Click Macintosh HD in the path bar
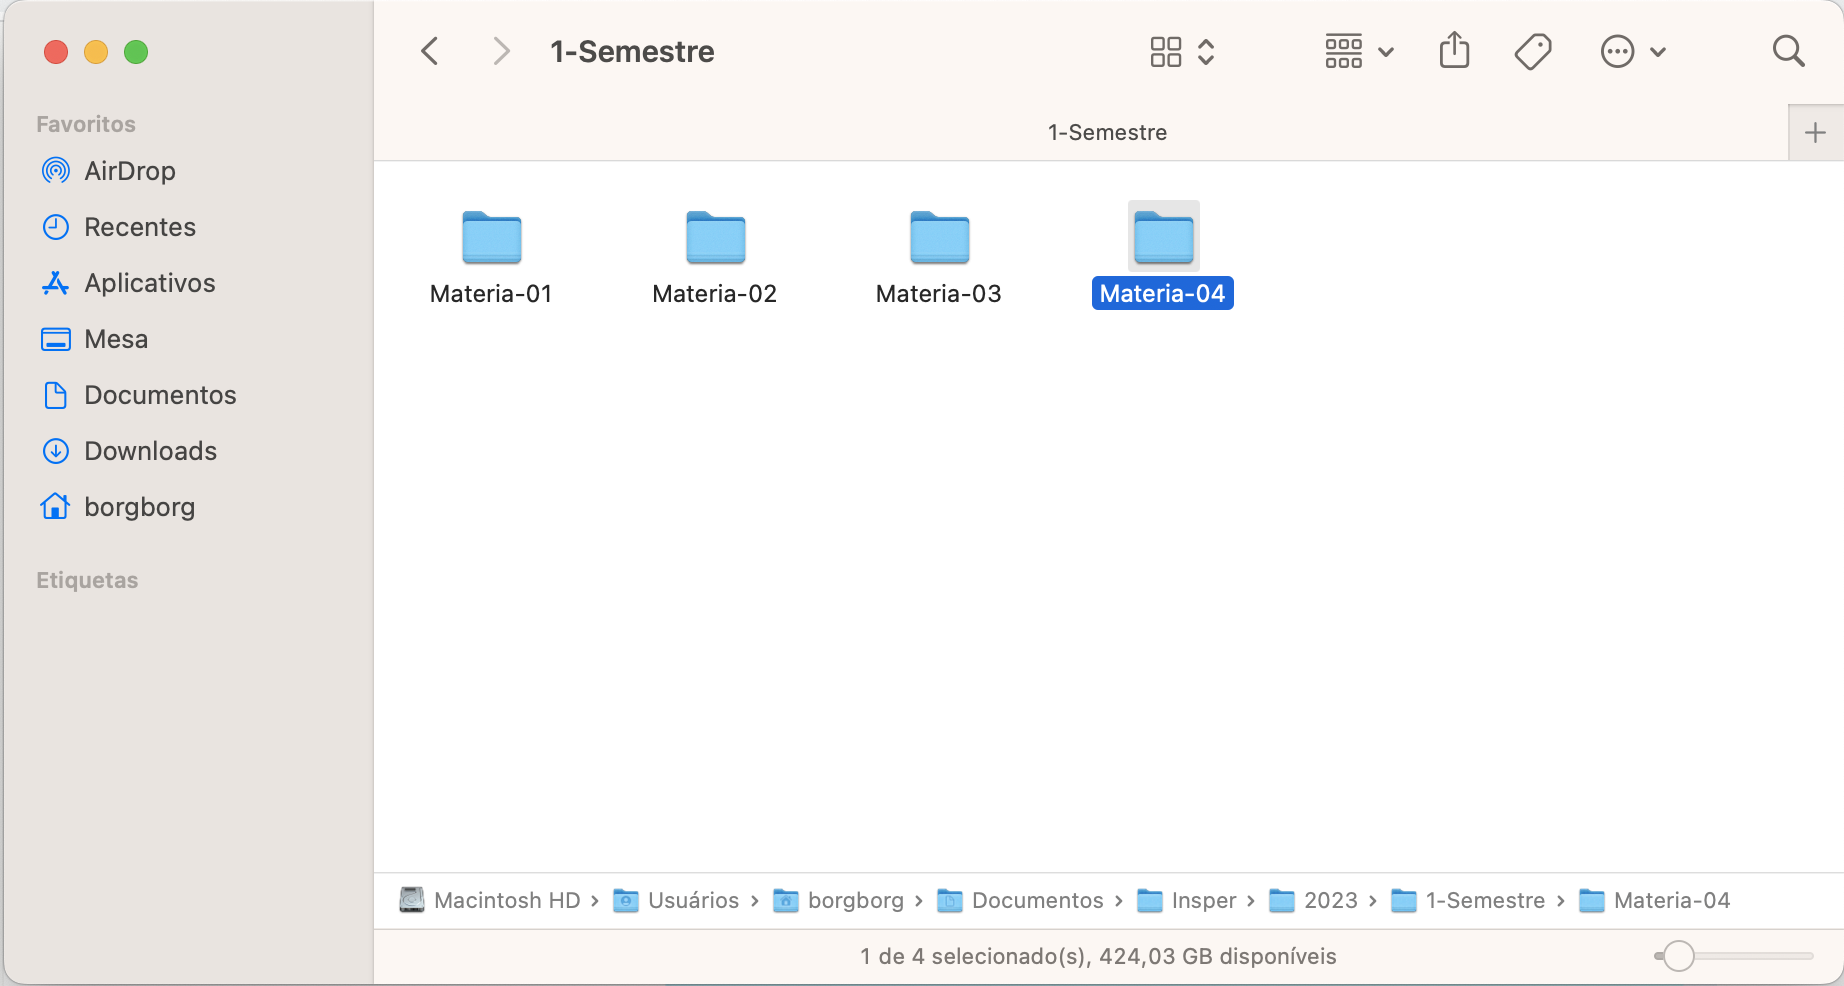The height and width of the screenshot is (986, 1844). (490, 900)
